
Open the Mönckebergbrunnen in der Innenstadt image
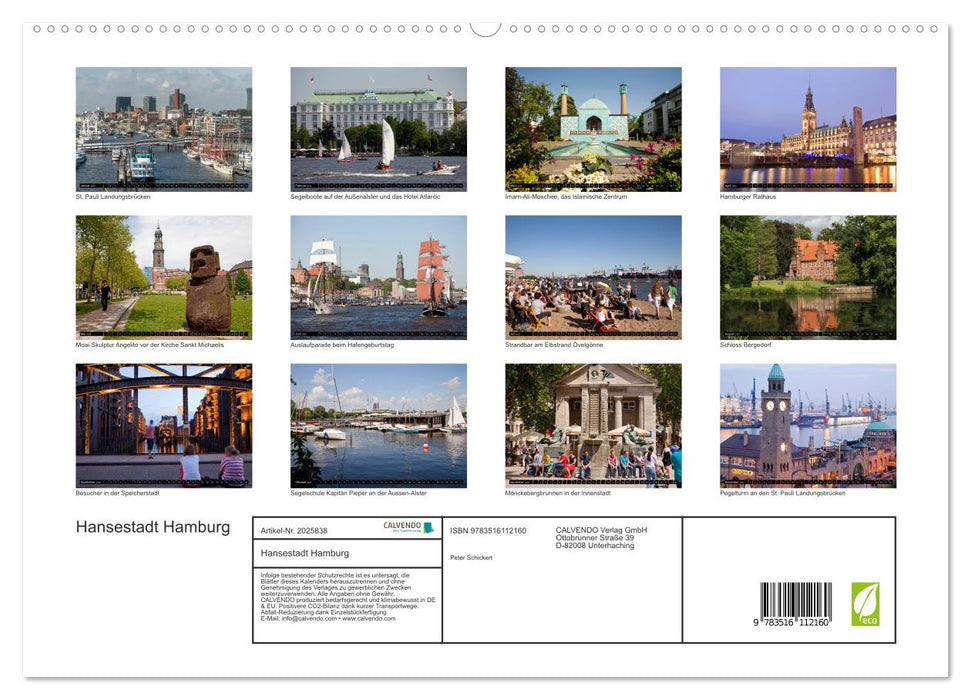click(x=593, y=424)
